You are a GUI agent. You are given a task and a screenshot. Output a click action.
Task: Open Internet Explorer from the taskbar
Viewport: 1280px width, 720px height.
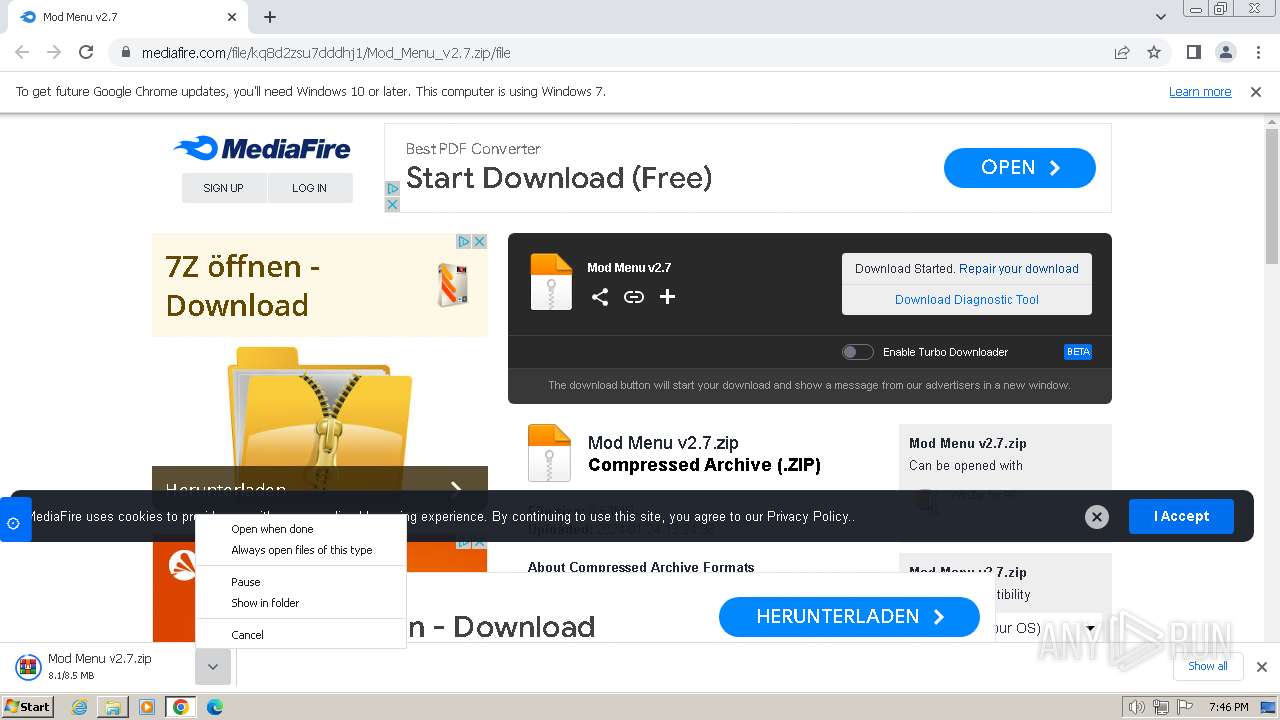point(80,707)
